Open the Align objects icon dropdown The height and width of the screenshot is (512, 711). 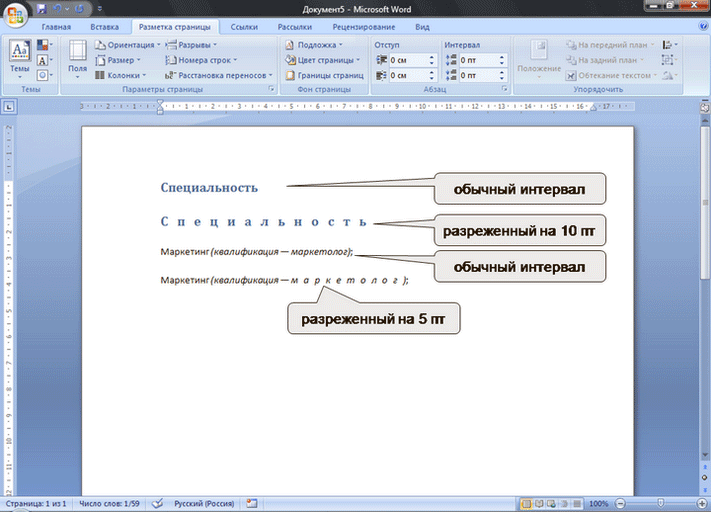669,45
